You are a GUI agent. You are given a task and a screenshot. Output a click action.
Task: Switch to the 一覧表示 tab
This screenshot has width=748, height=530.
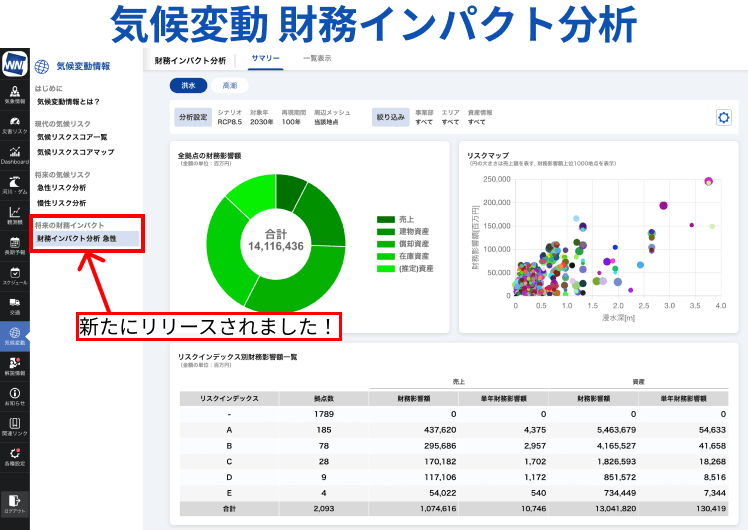[317, 59]
